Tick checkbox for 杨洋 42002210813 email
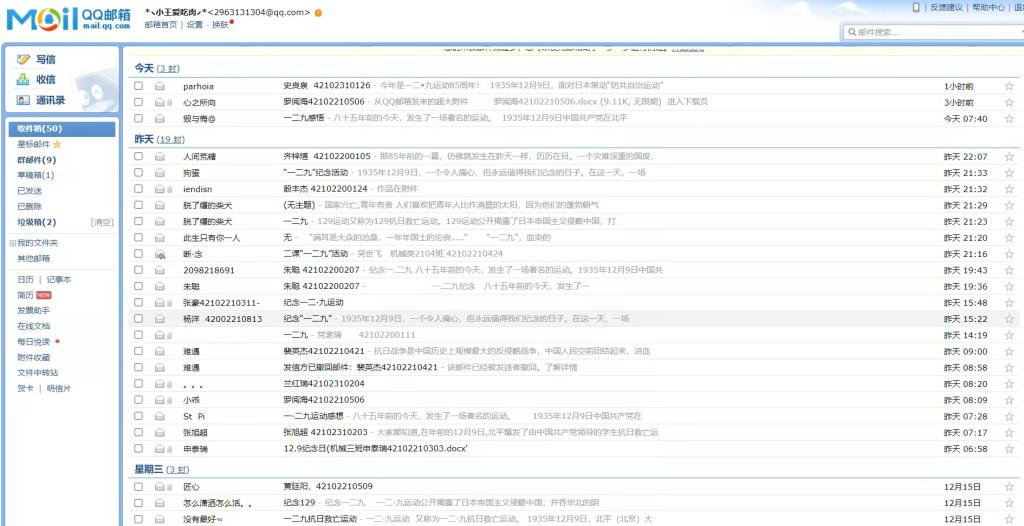The height and width of the screenshot is (526, 1024). (x=138, y=319)
